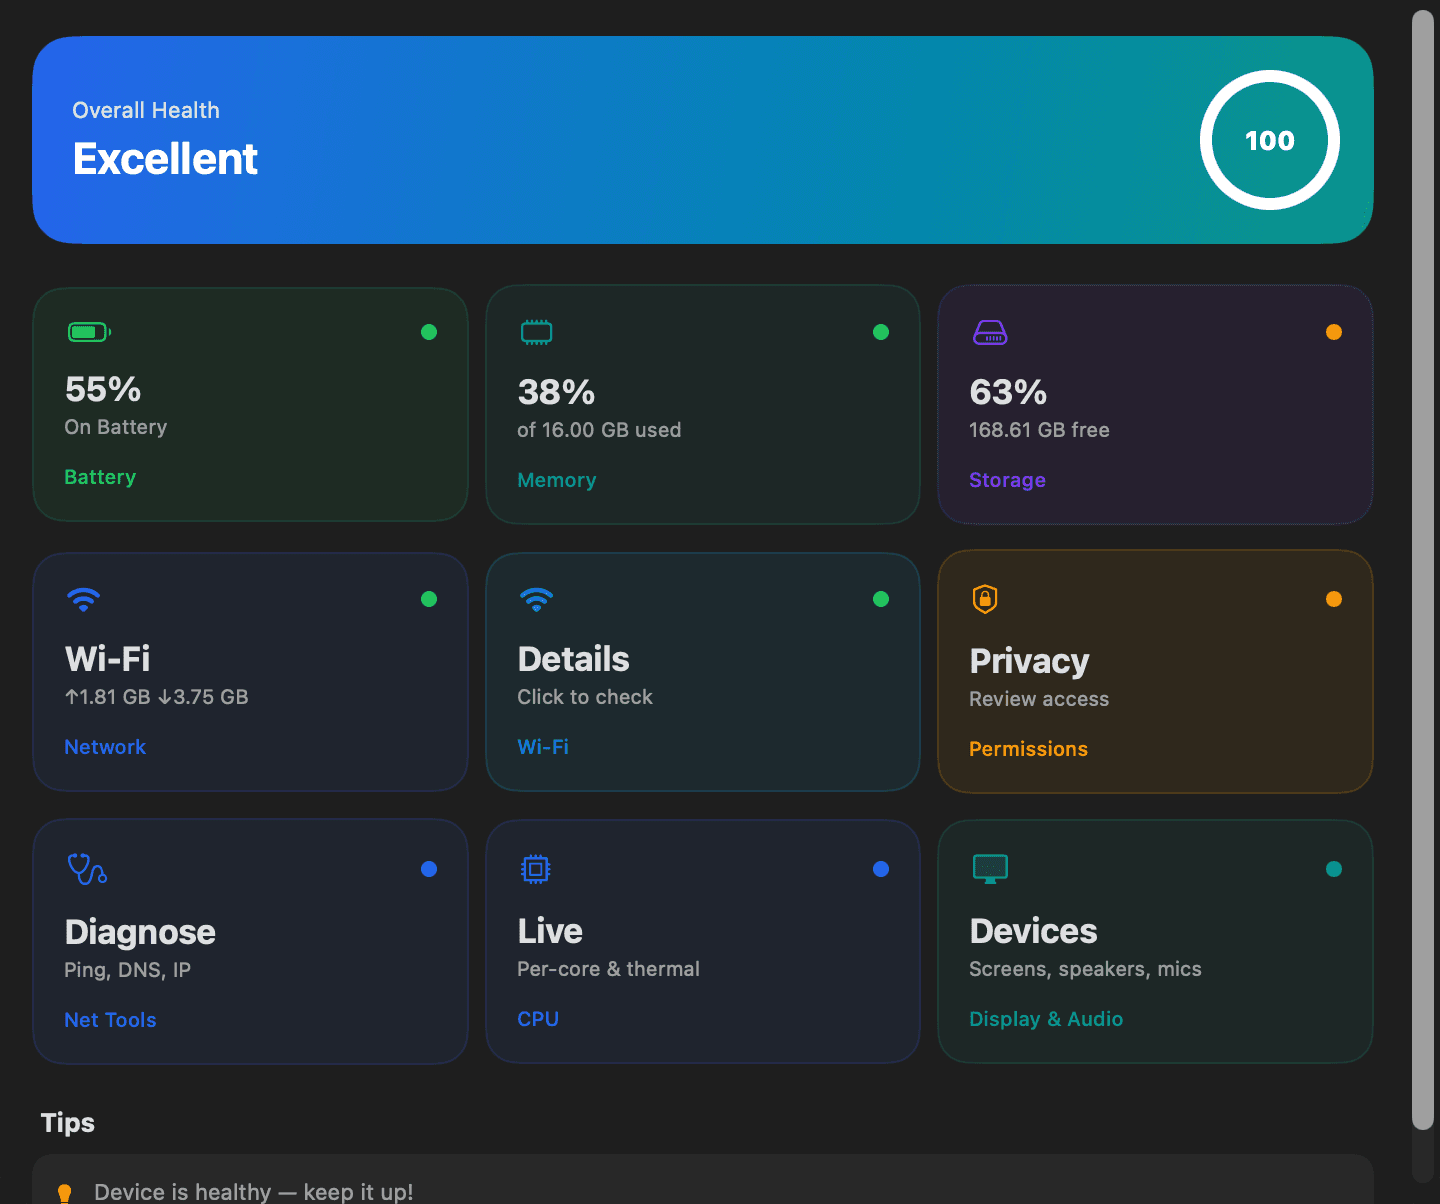The height and width of the screenshot is (1204, 1440).
Task: Click orange status dot on Privacy card
Action: click(1334, 599)
